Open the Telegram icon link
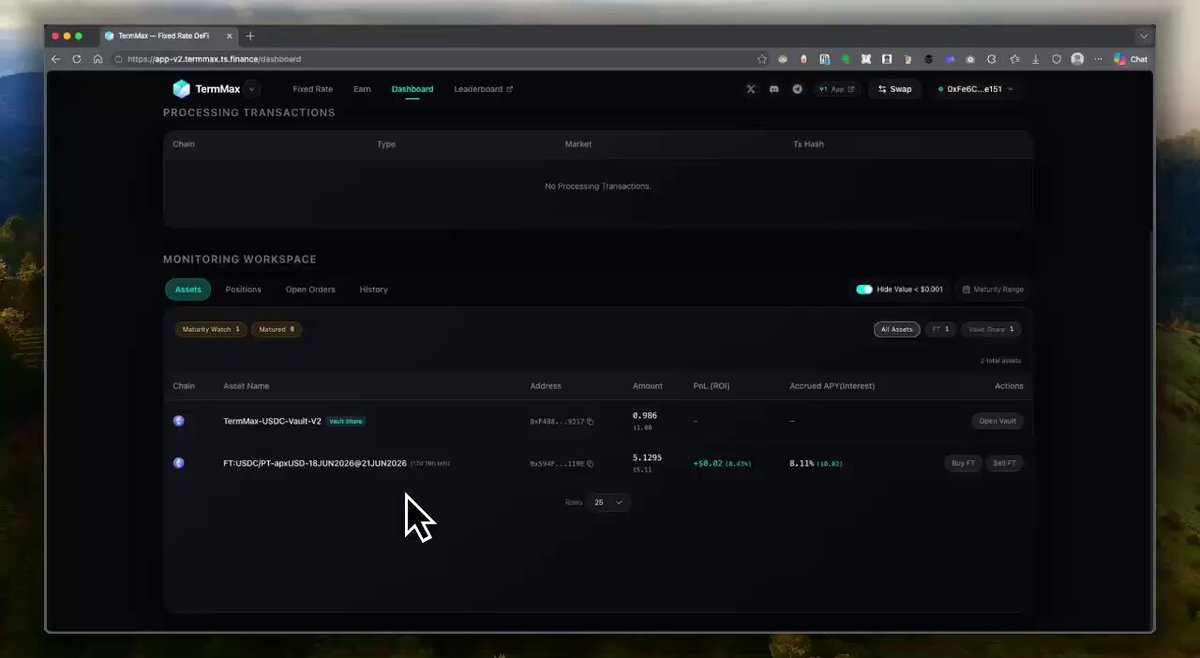 [797, 89]
